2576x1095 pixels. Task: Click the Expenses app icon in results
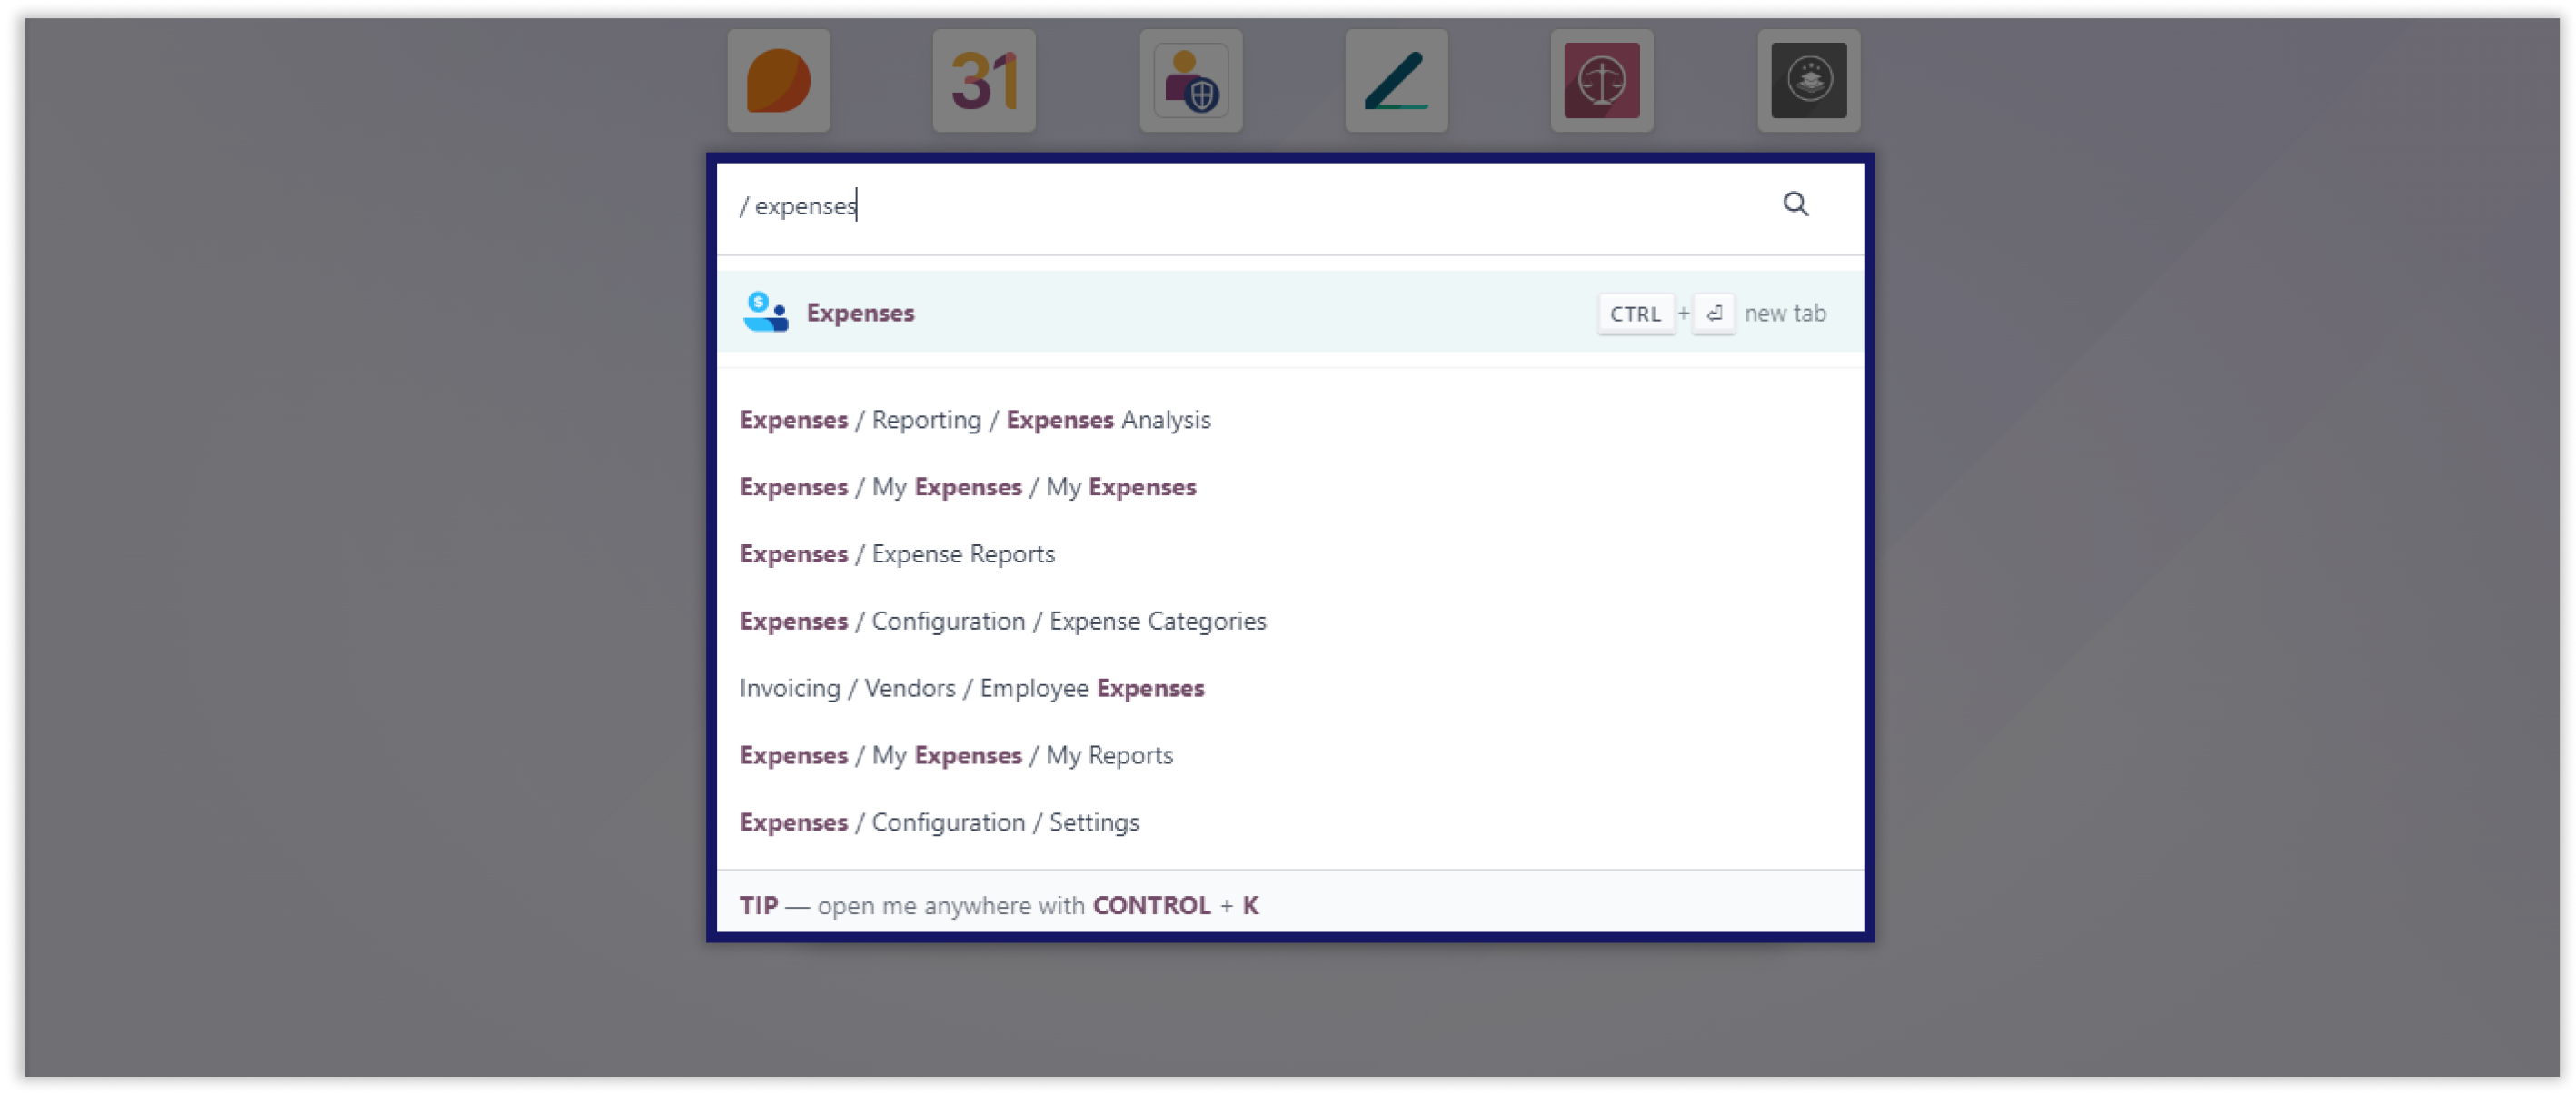tap(765, 313)
